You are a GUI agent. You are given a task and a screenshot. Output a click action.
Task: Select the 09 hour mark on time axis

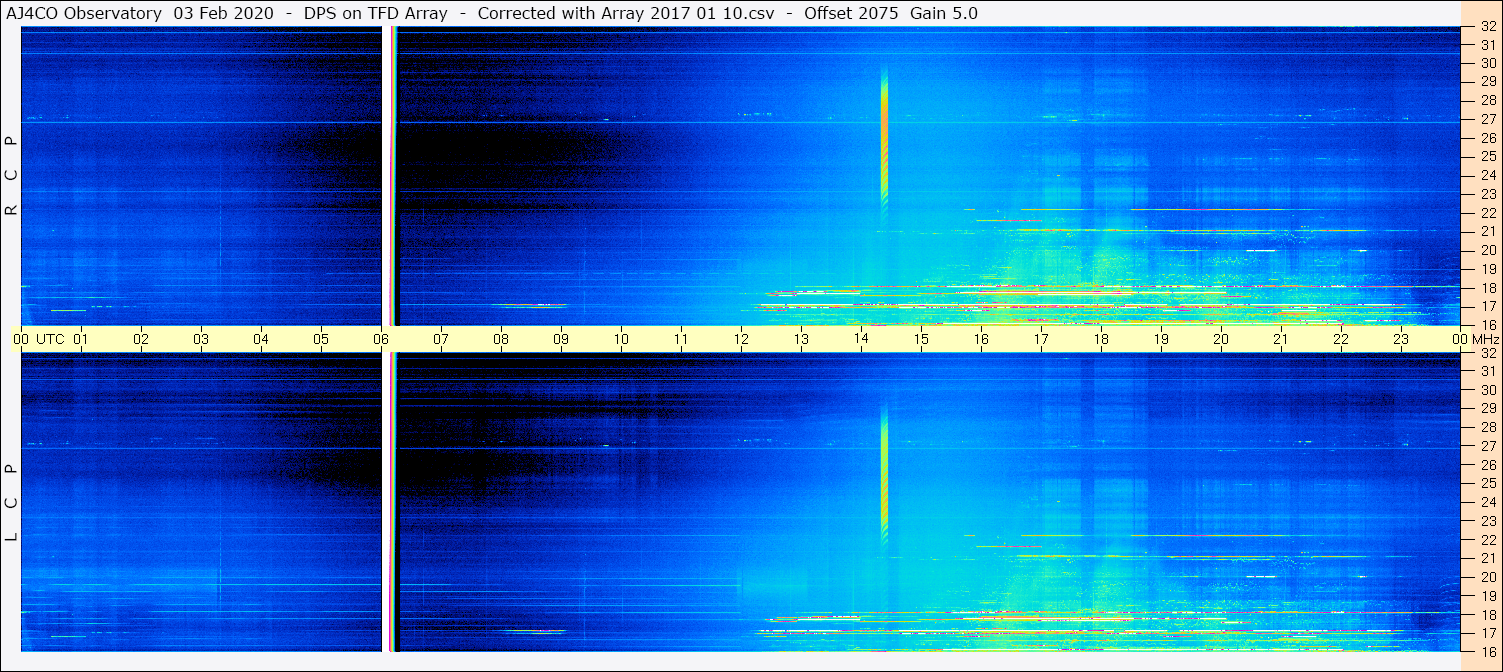(561, 339)
